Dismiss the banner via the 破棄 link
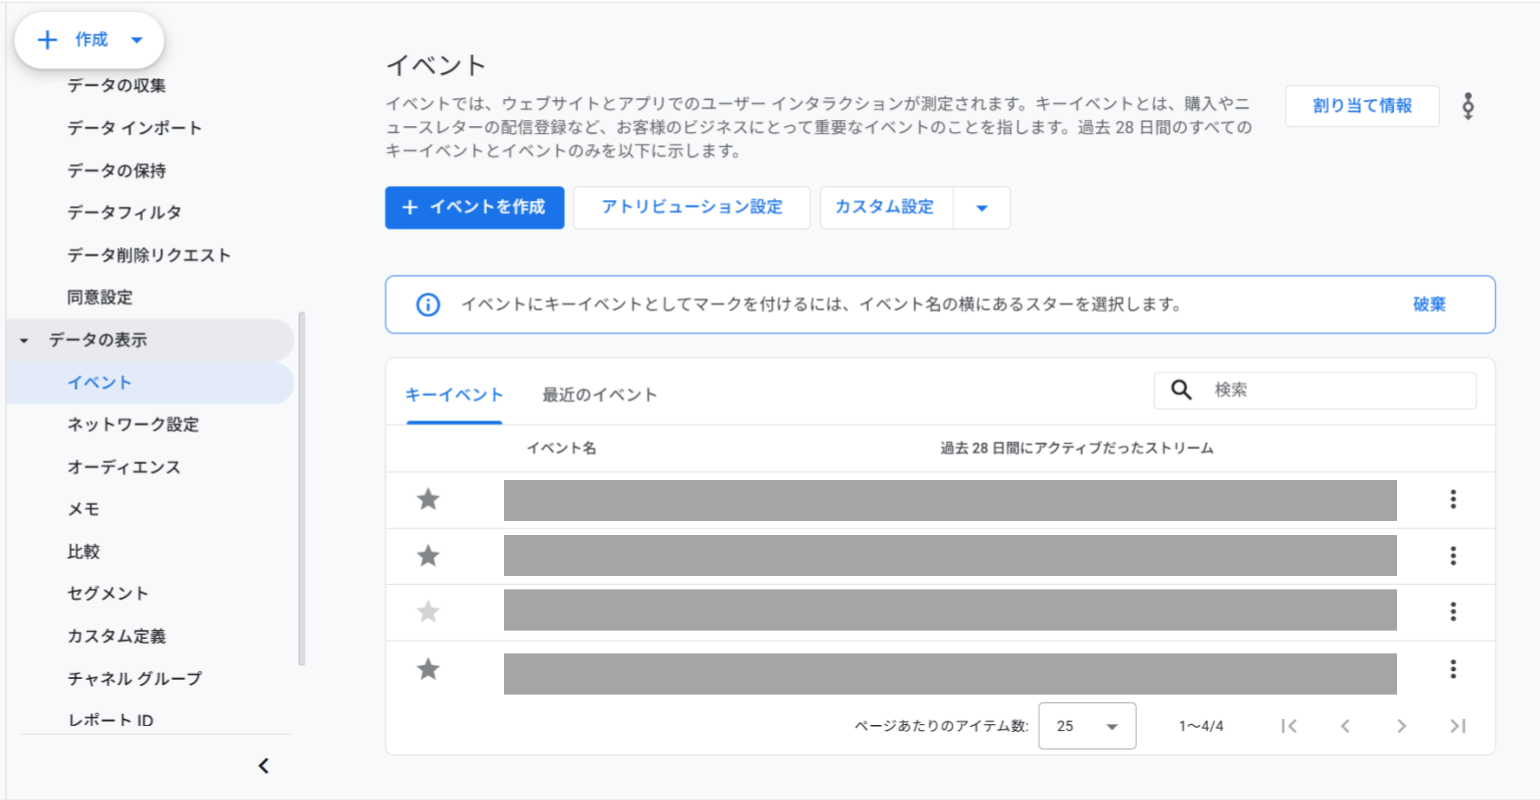 pyautogui.click(x=1428, y=304)
